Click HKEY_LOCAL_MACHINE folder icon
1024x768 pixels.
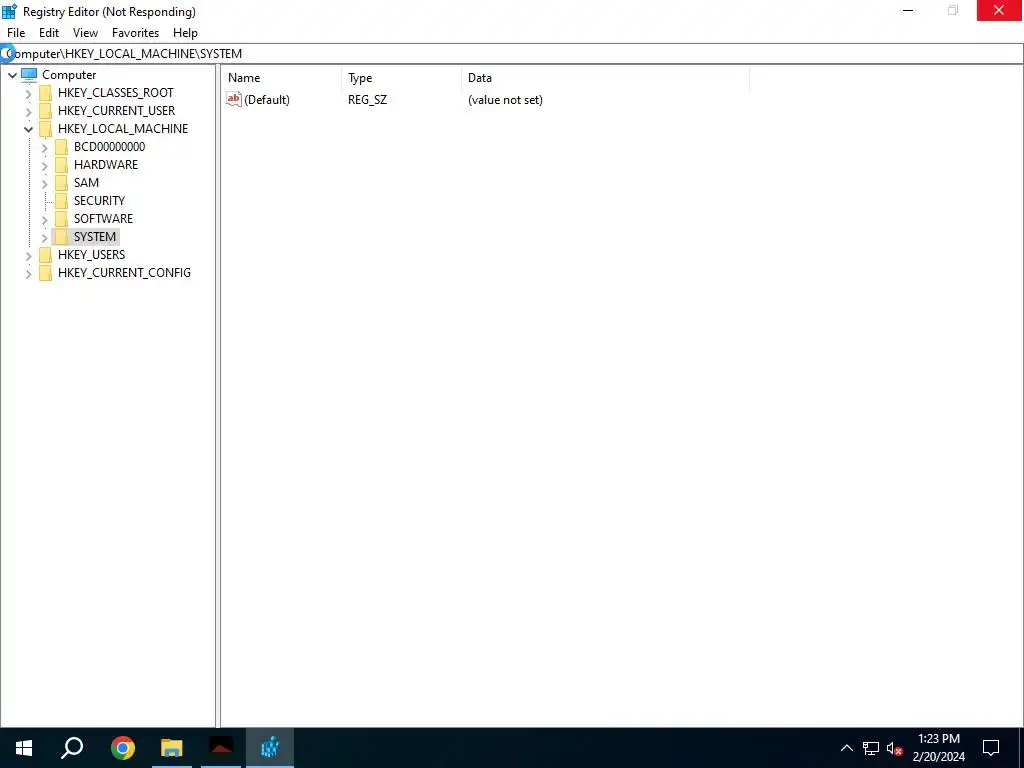(45, 129)
